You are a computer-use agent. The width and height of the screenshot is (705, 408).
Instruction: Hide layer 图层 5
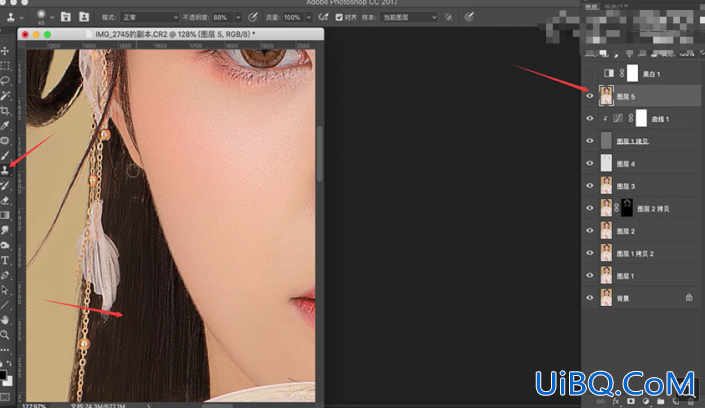pos(590,96)
